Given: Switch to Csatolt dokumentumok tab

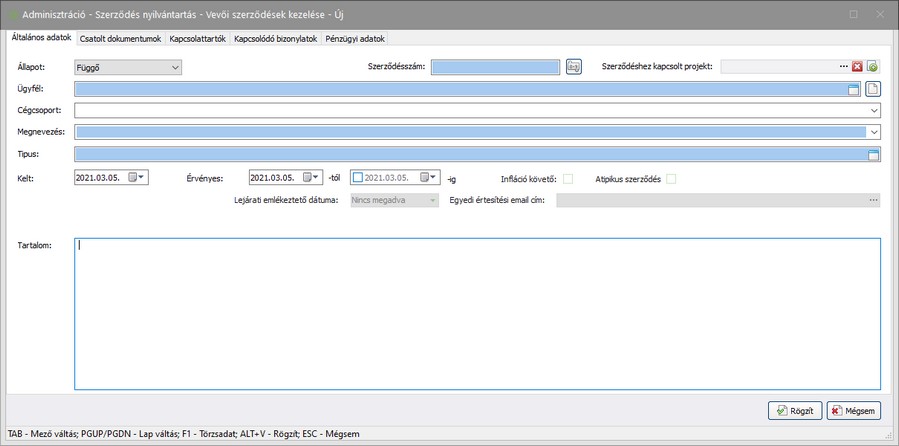Looking at the screenshot, I should pos(120,39).
